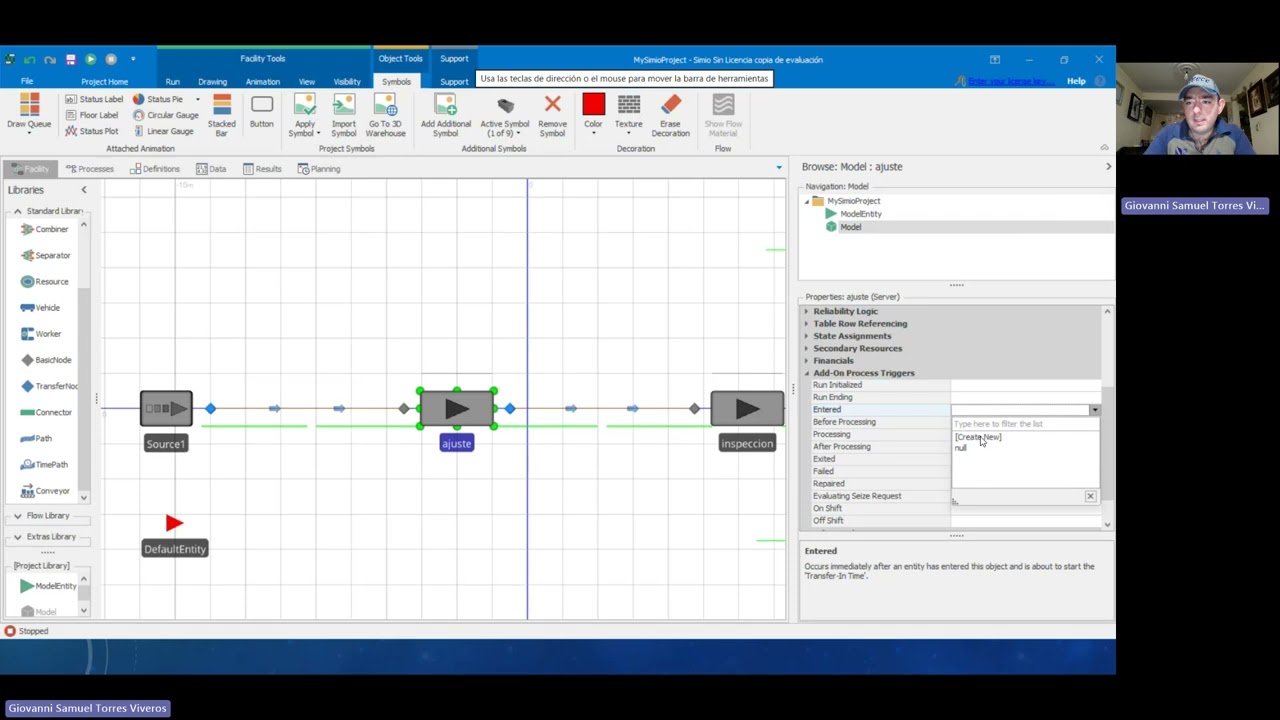
Task: Click Help button in ribbon
Action: tap(1076, 81)
